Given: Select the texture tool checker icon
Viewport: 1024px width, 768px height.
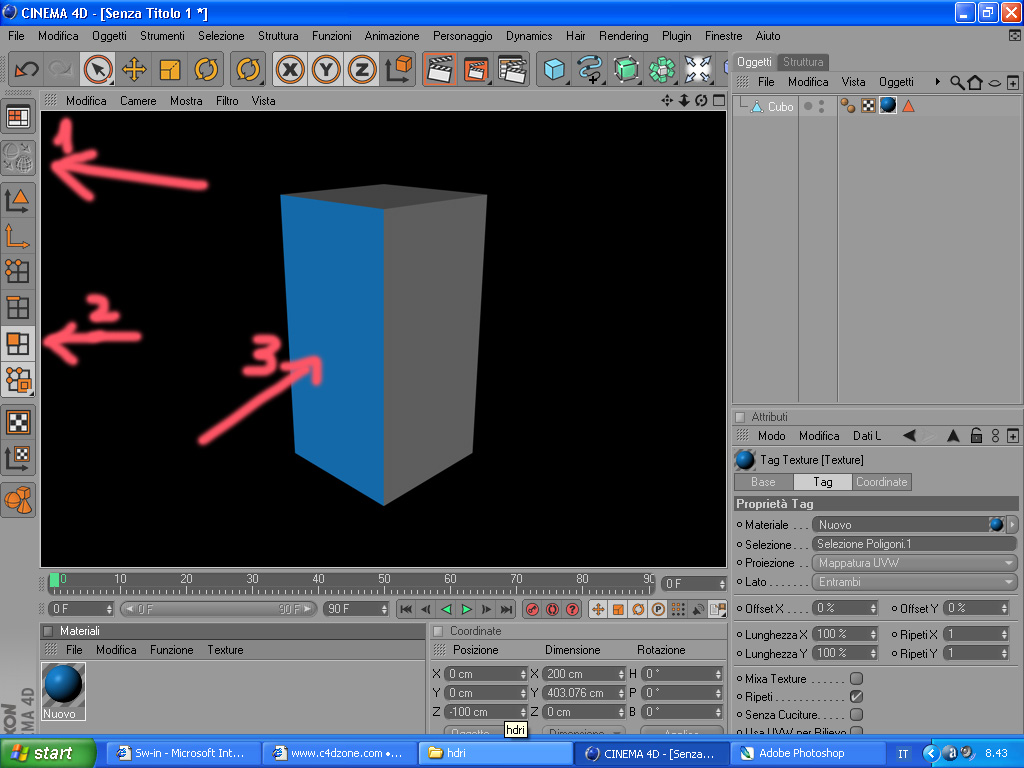Looking at the screenshot, I should (x=18, y=422).
